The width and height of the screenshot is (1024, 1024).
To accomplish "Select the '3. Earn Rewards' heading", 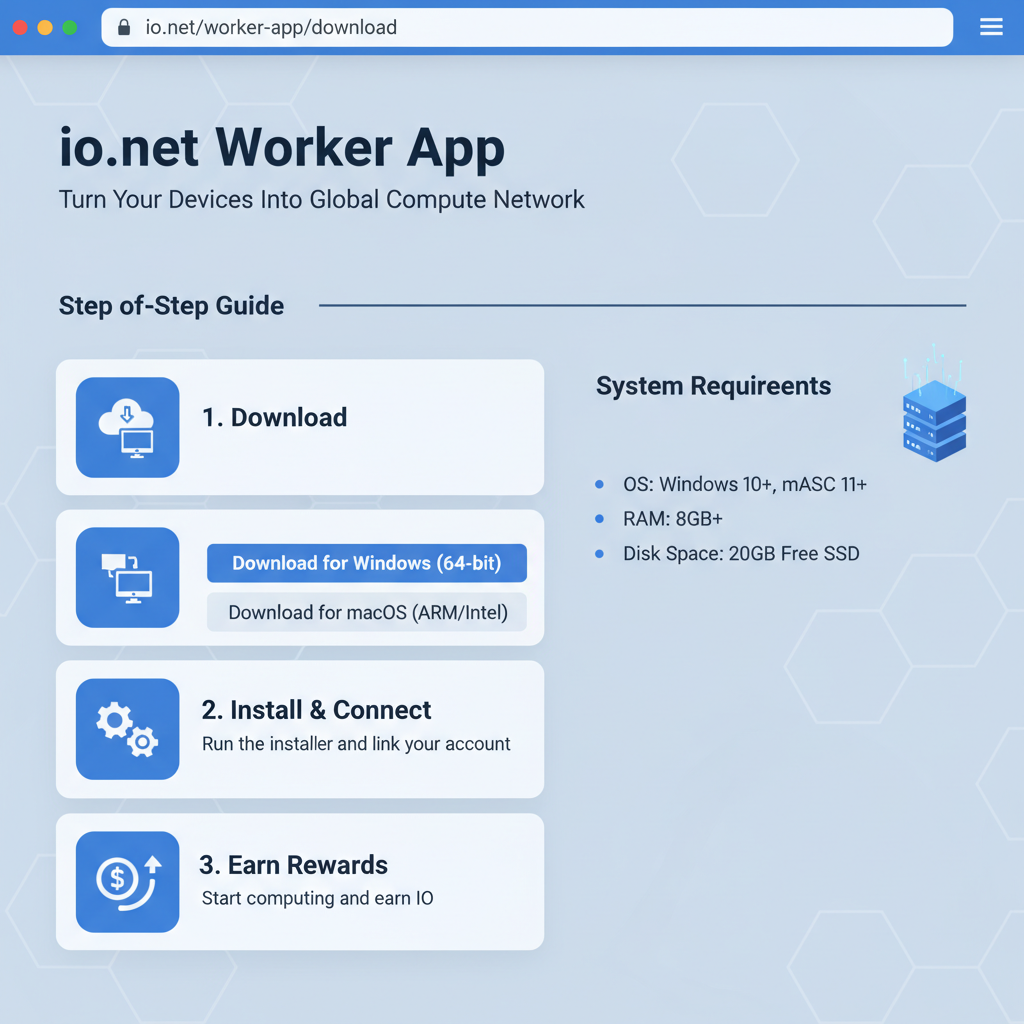I will [293, 865].
